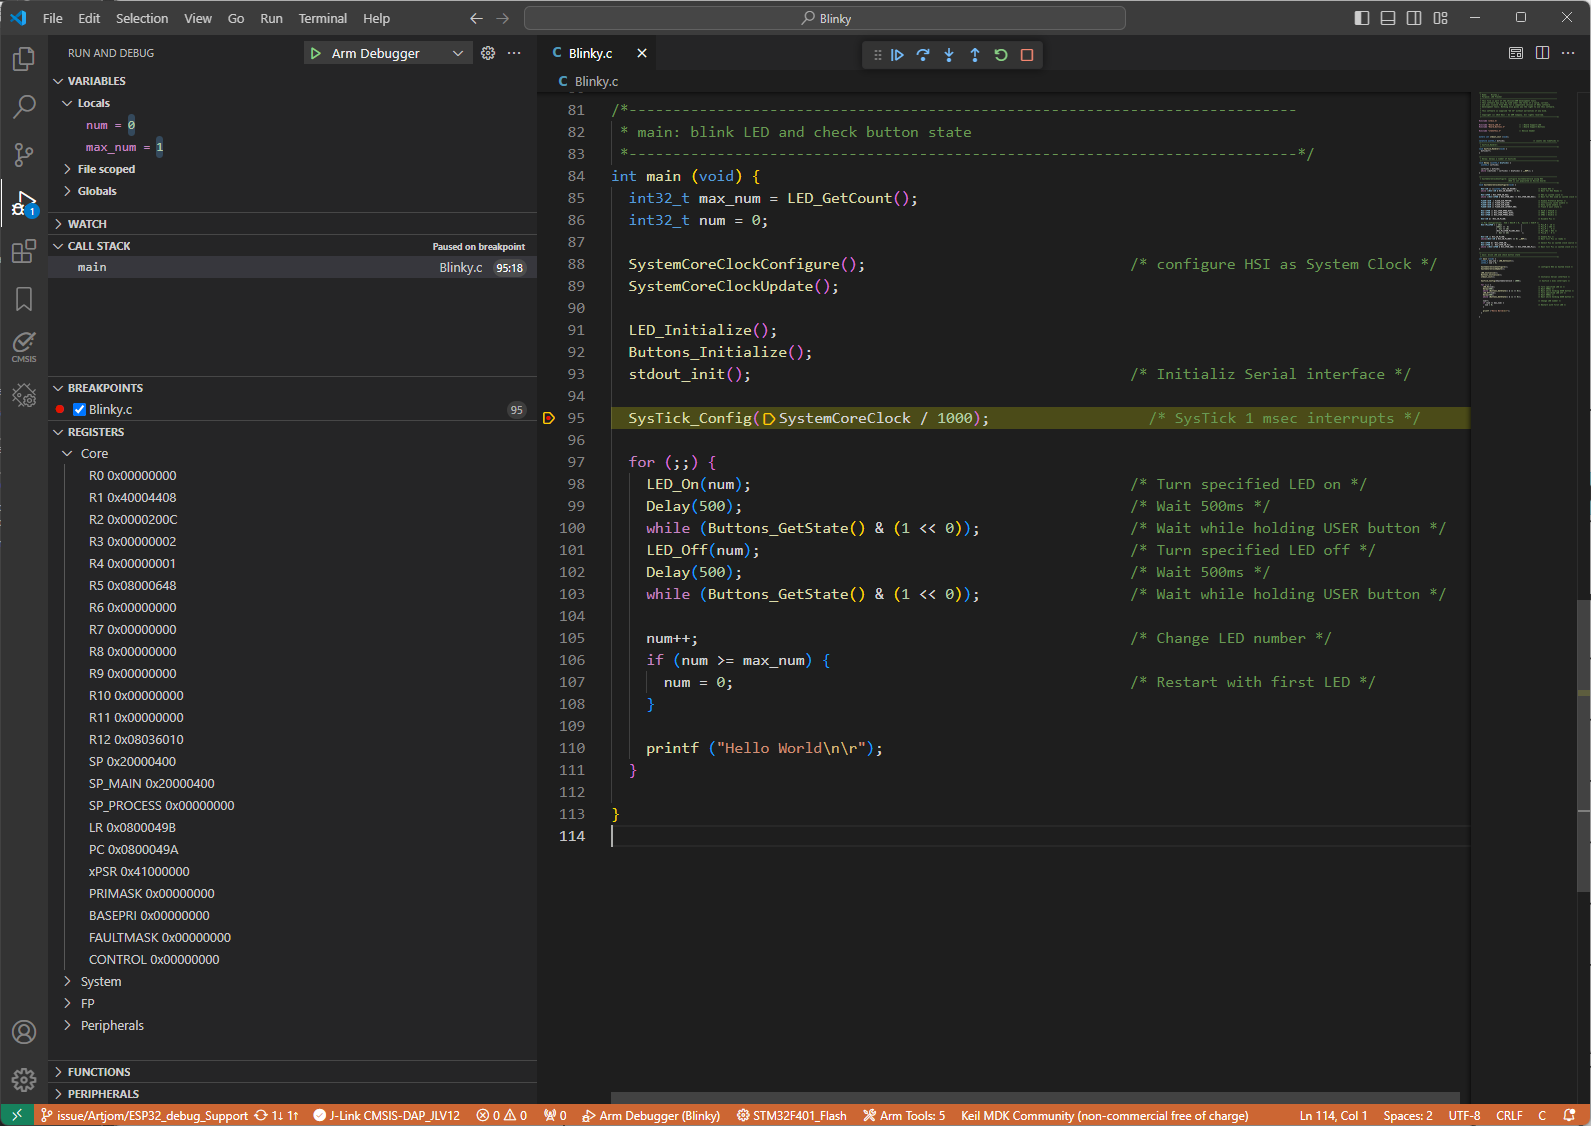The height and width of the screenshot is (1126, 1591).
Task: Click Continue in the debug toolbar
Action: [x=897, y=55]
